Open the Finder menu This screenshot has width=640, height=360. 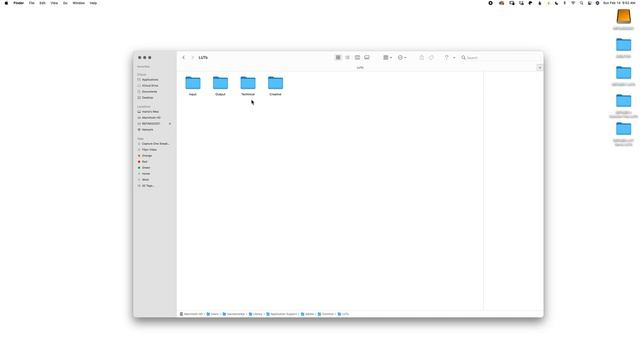pyautogui.click(x=19, y=3)
